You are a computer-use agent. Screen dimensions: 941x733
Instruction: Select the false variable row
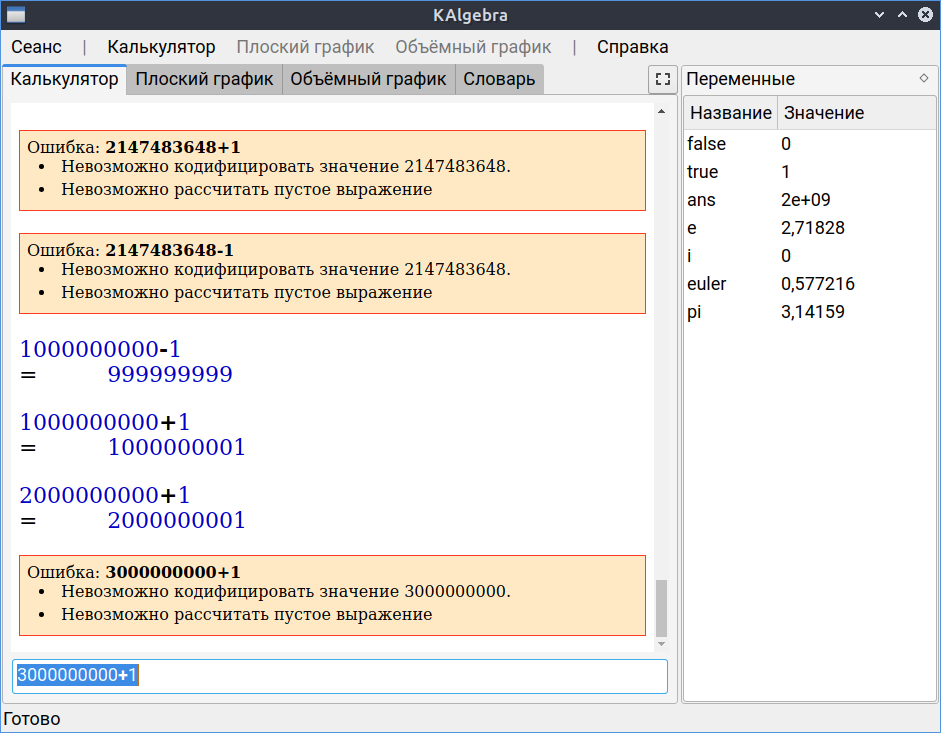[x=810, y=144]
